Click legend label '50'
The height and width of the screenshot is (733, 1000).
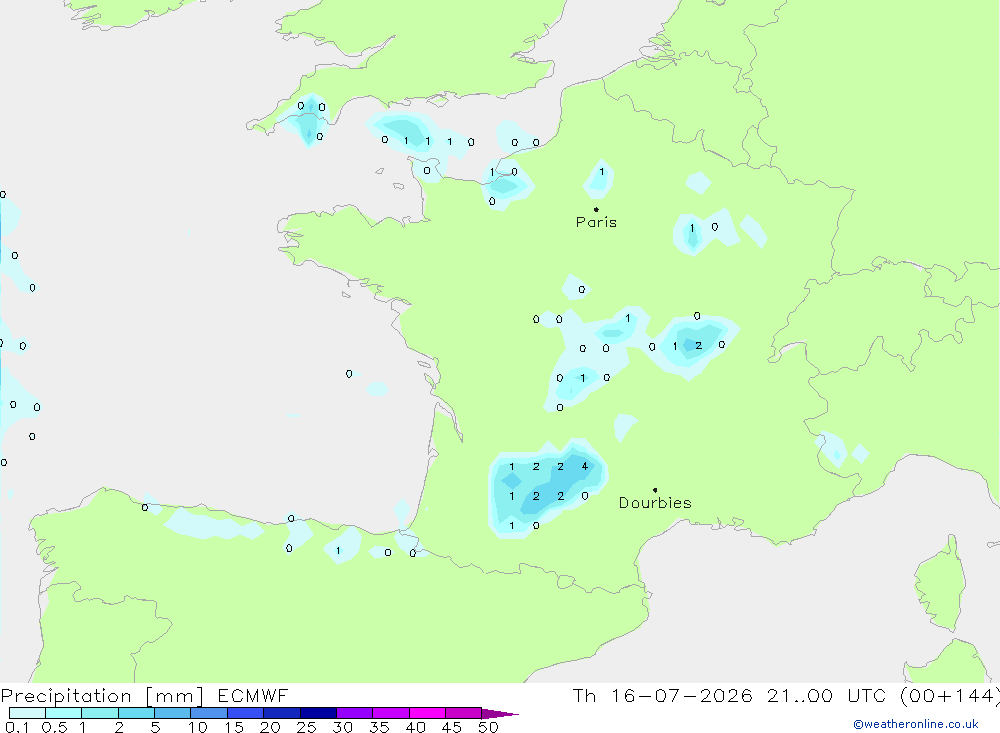coord(488,727)
